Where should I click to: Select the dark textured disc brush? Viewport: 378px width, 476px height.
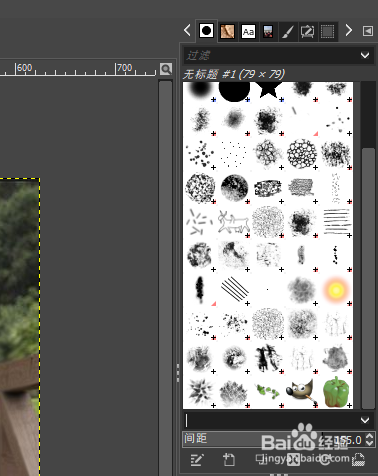coord(234,188)
